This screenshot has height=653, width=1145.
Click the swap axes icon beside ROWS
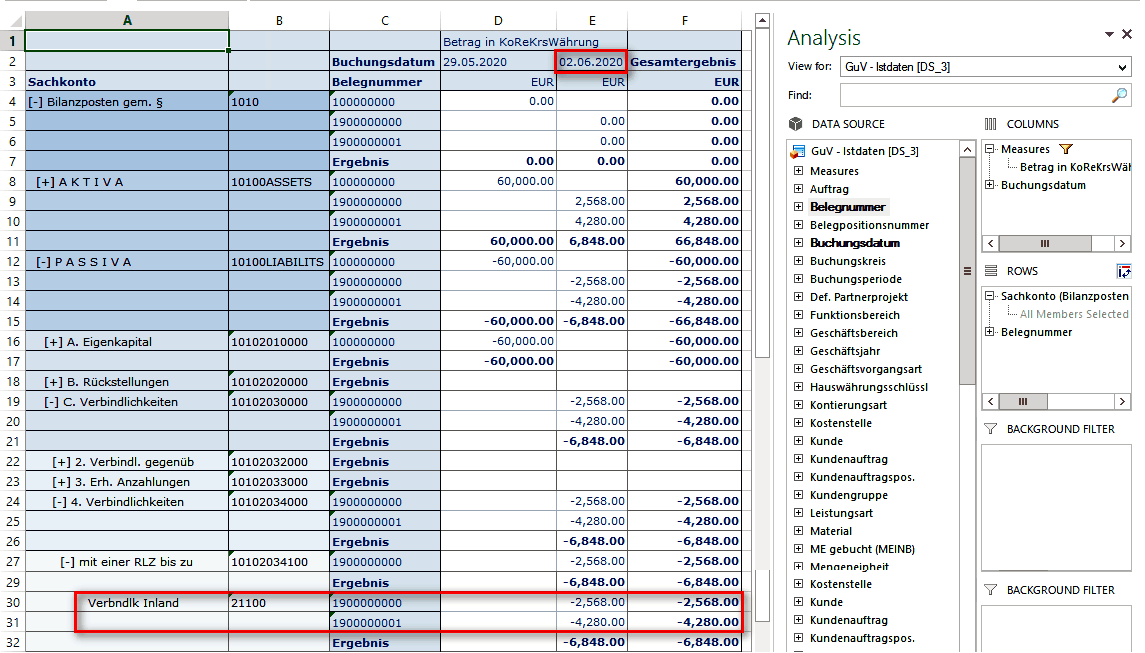click(1124, 271)
